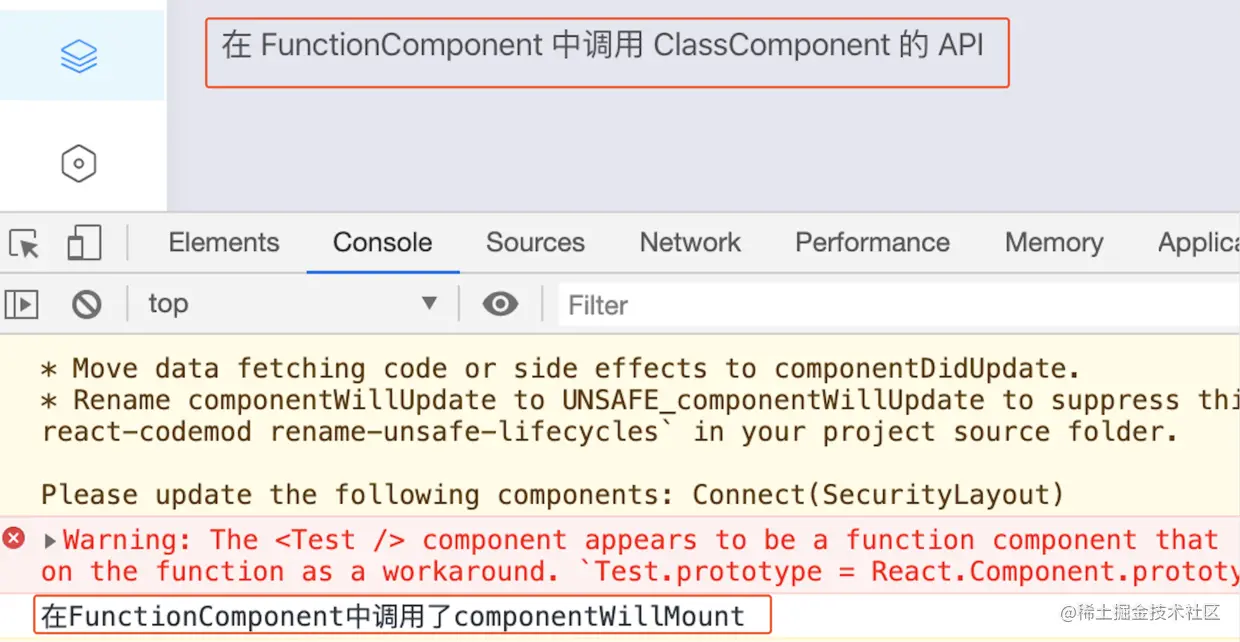Activate the inspect element picker icon
This screenshot has height=642, width=1240.
[x=24, y=243]
